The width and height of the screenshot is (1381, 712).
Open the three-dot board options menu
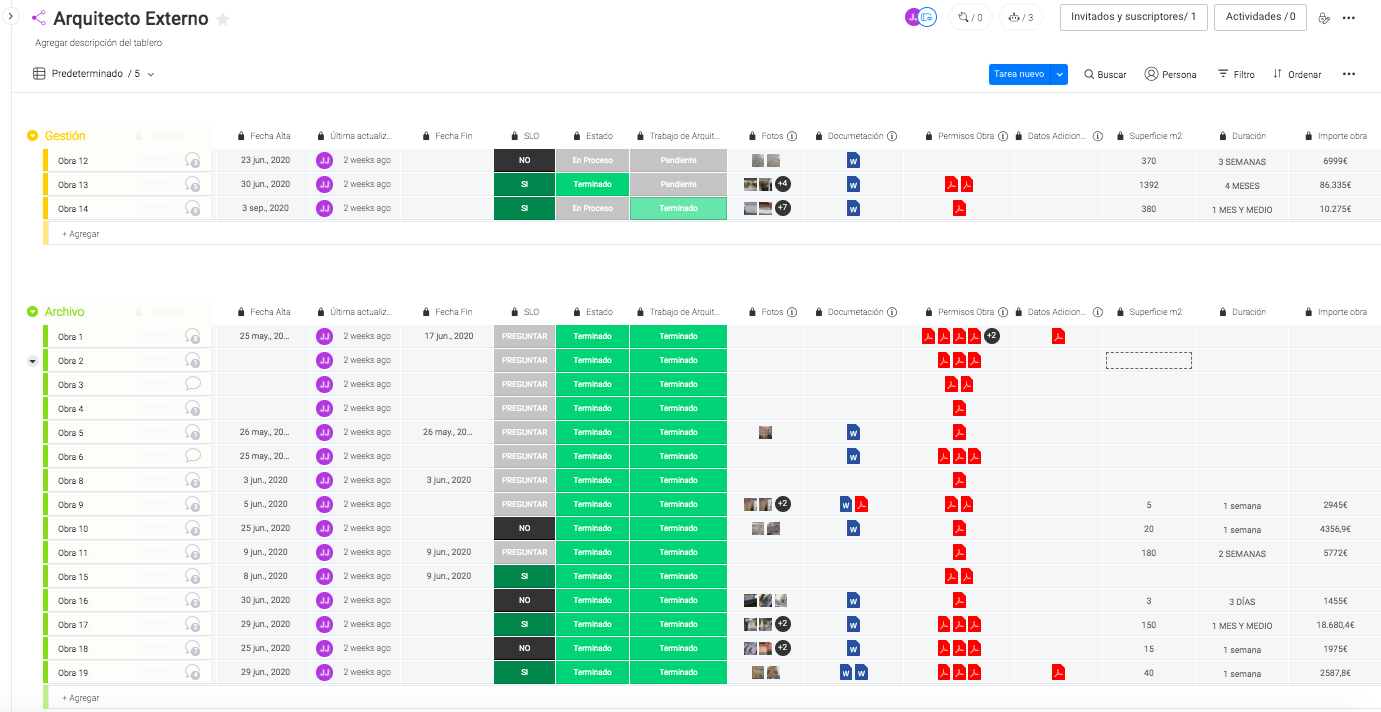pyautogui.click(x=1349, y=74)
